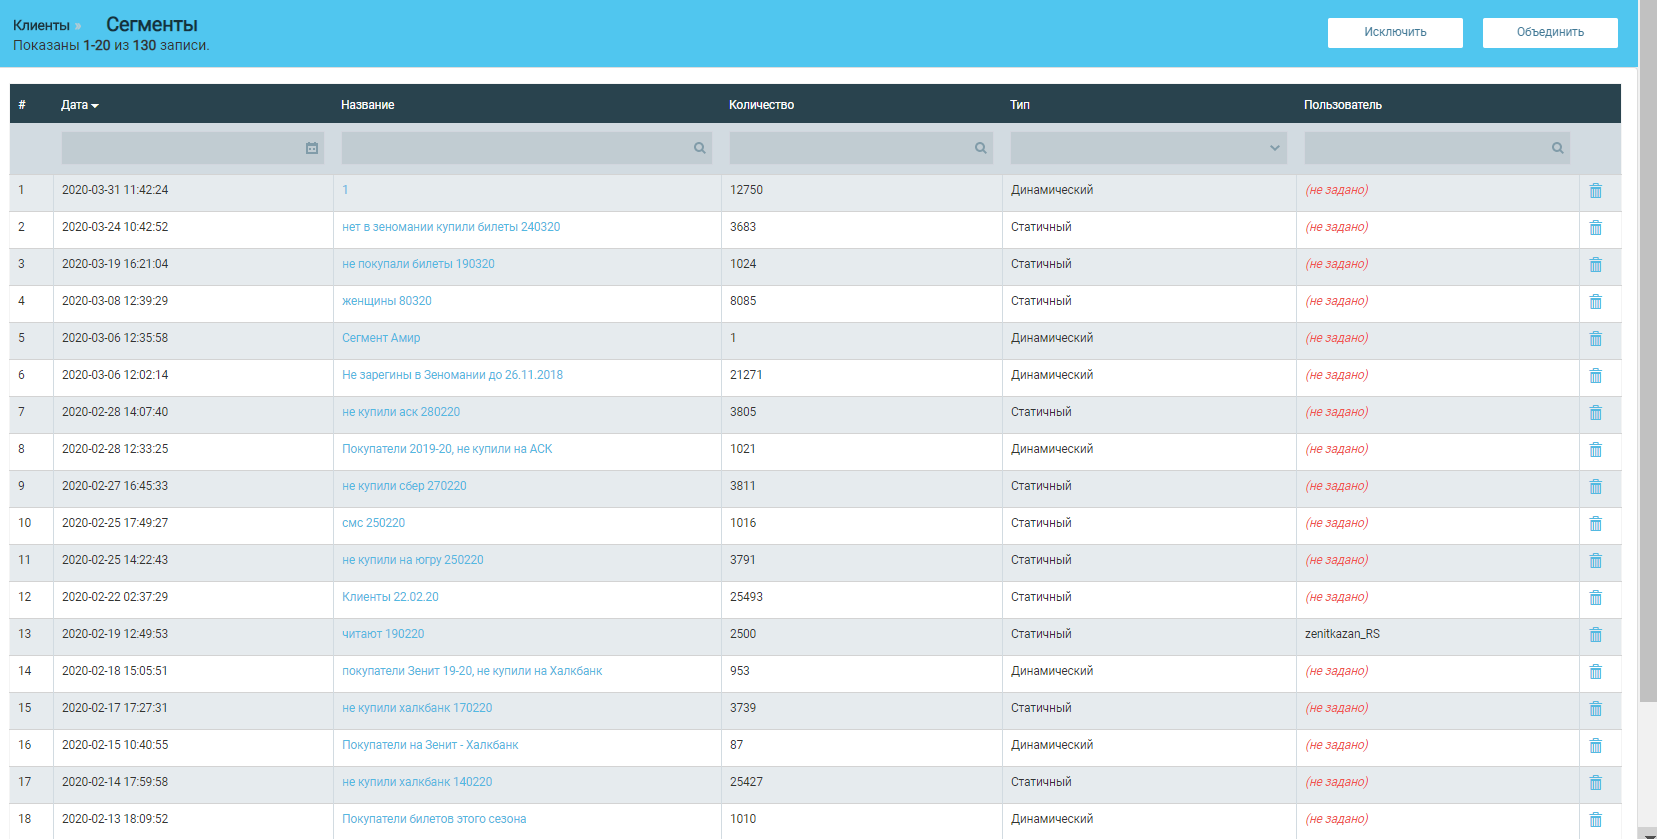Screen dimensions: 1657x839
Task: Open segment не покупали билеты 190320
Action: point(418,264)
